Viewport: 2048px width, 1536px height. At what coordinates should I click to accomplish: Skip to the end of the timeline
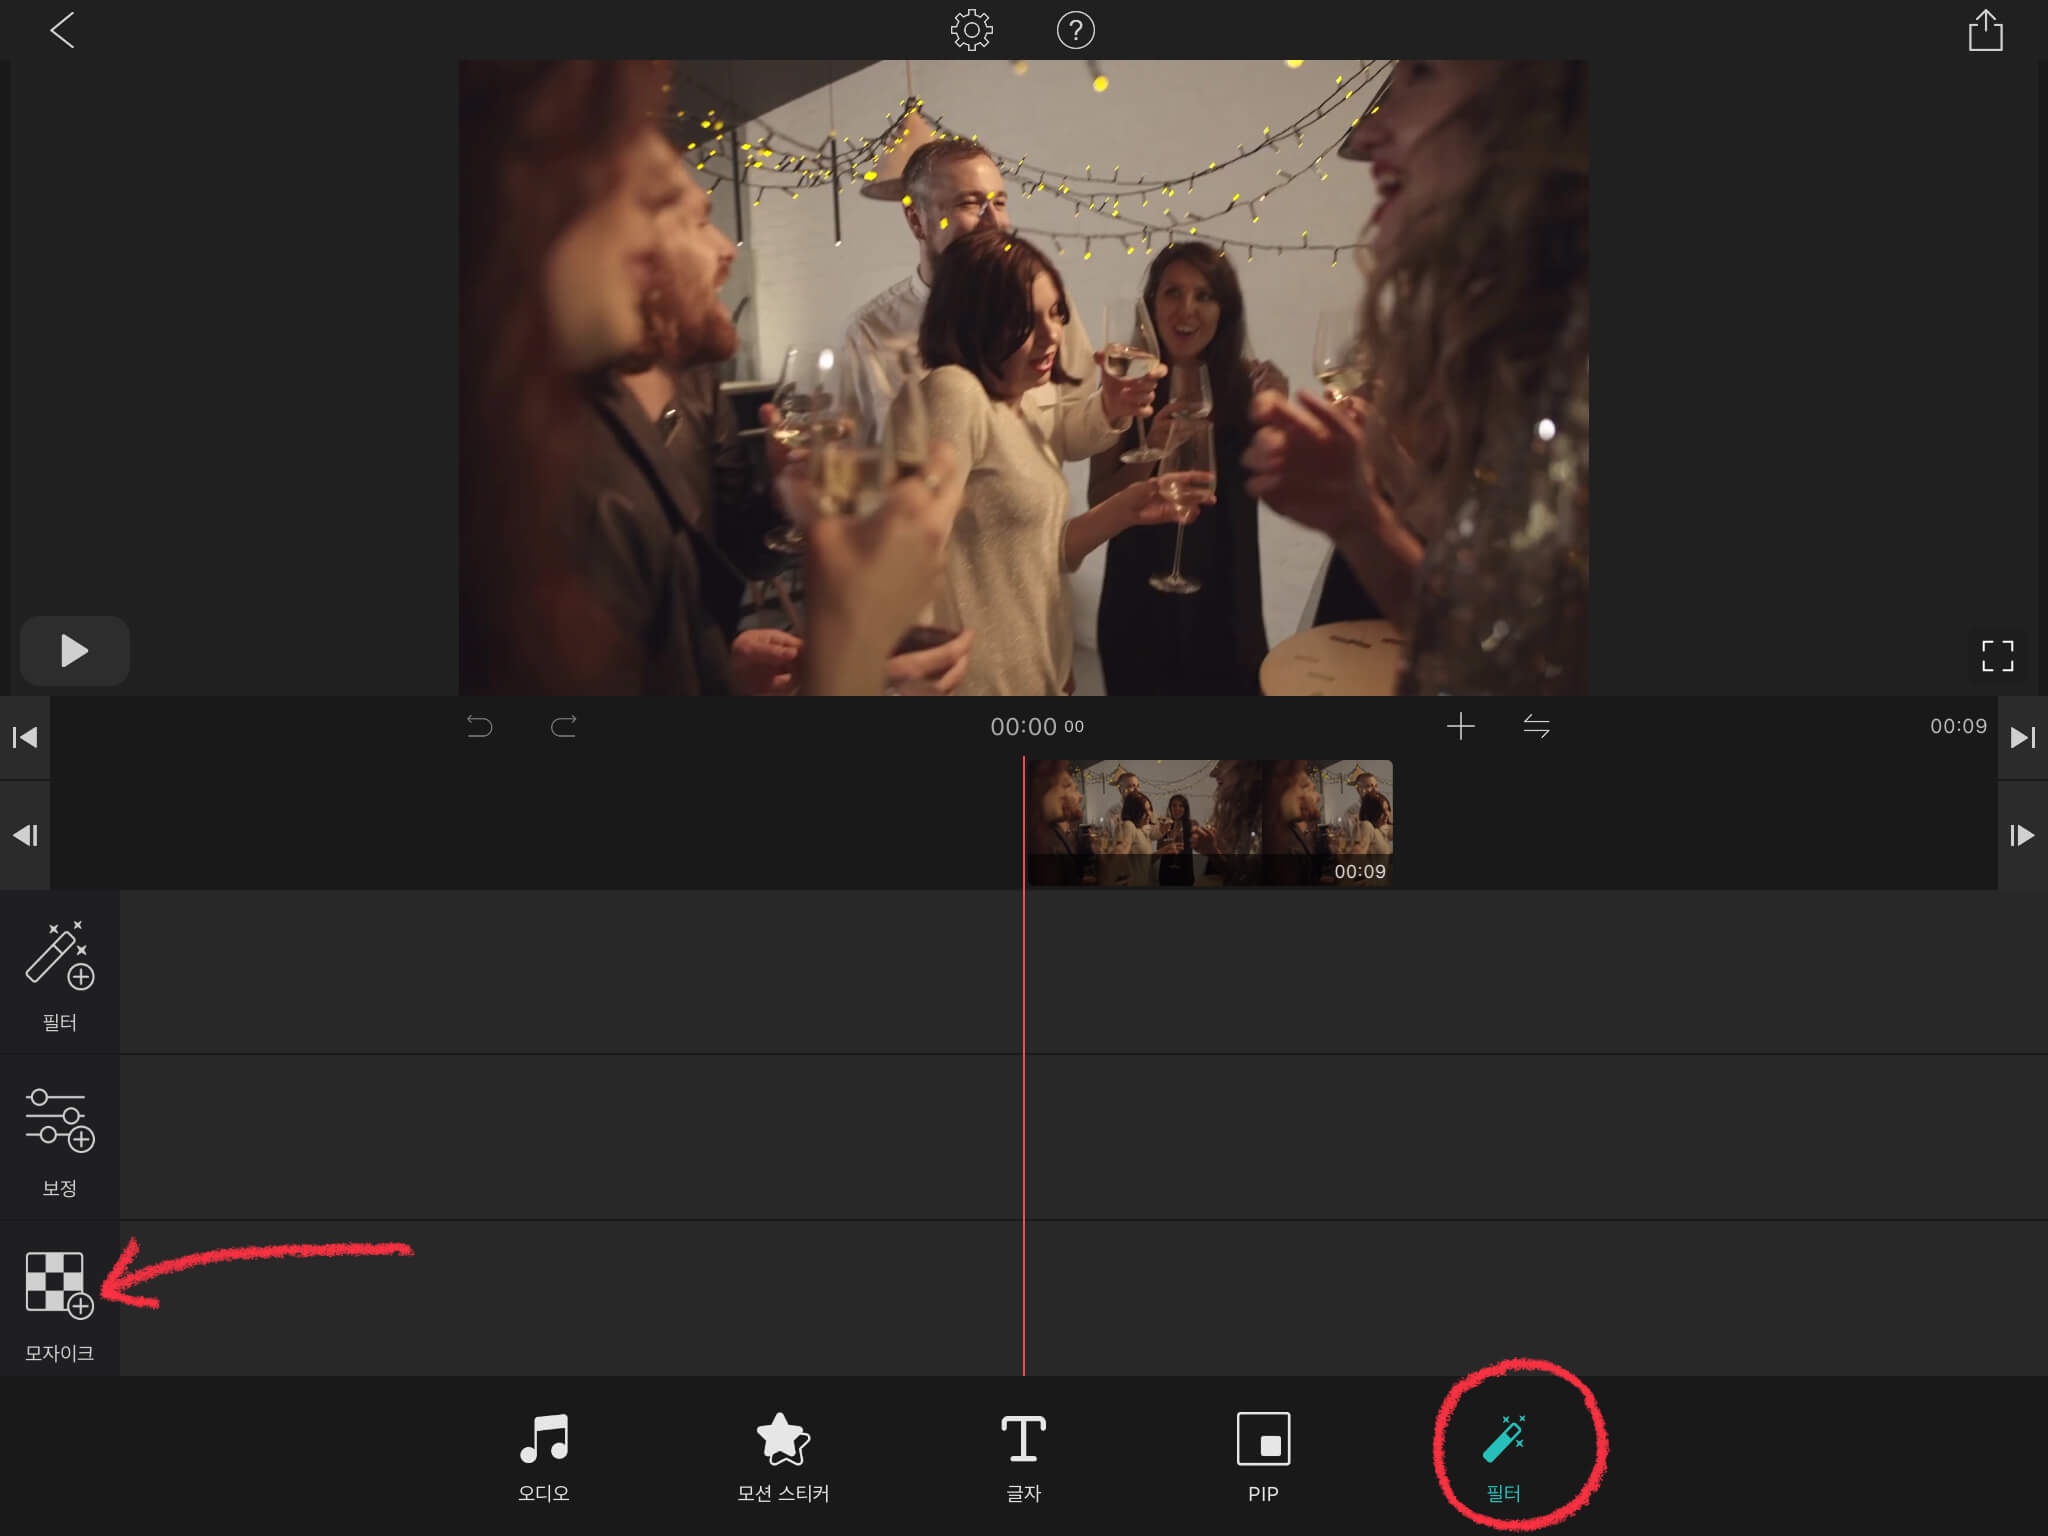pos(2022,738)
